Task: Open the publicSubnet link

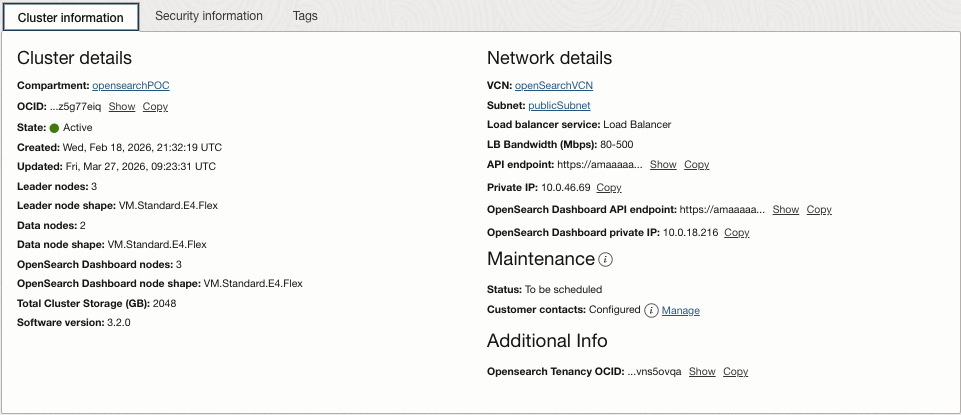Action: 559,106
